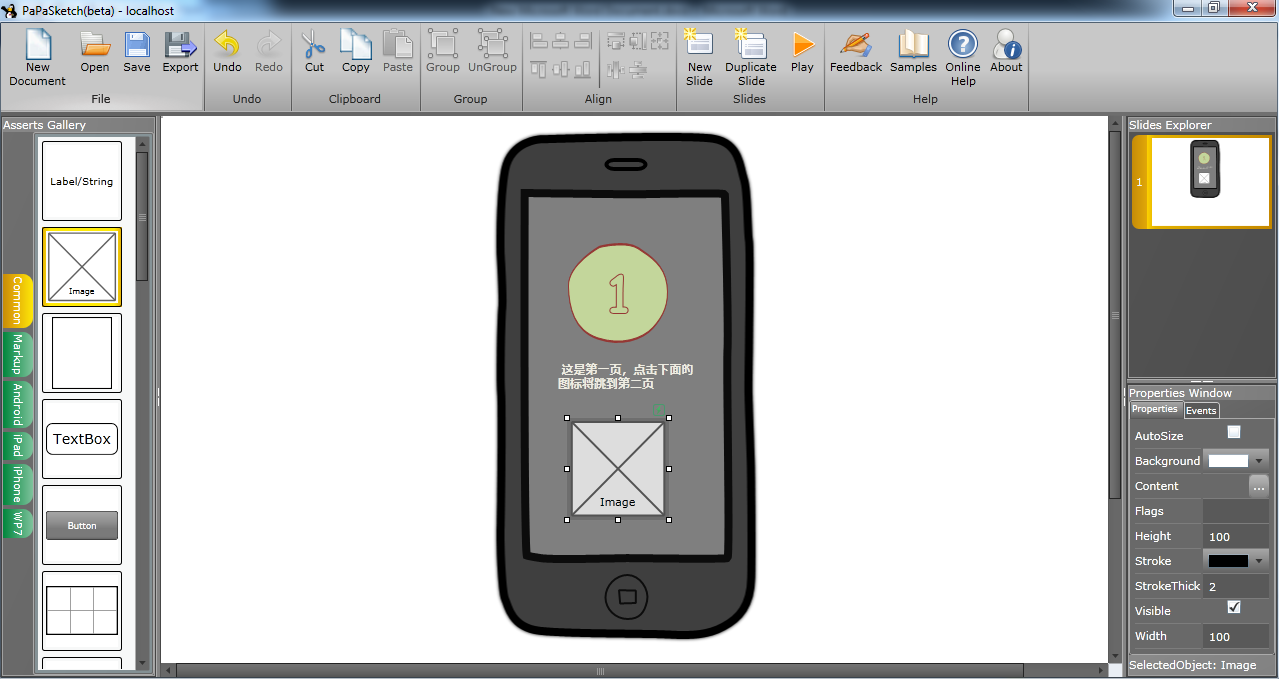Image resolution: width=1279 pixels, height=679 pixels.
Task: Click the distribute vertically icon
Action: tap(638, 69)
